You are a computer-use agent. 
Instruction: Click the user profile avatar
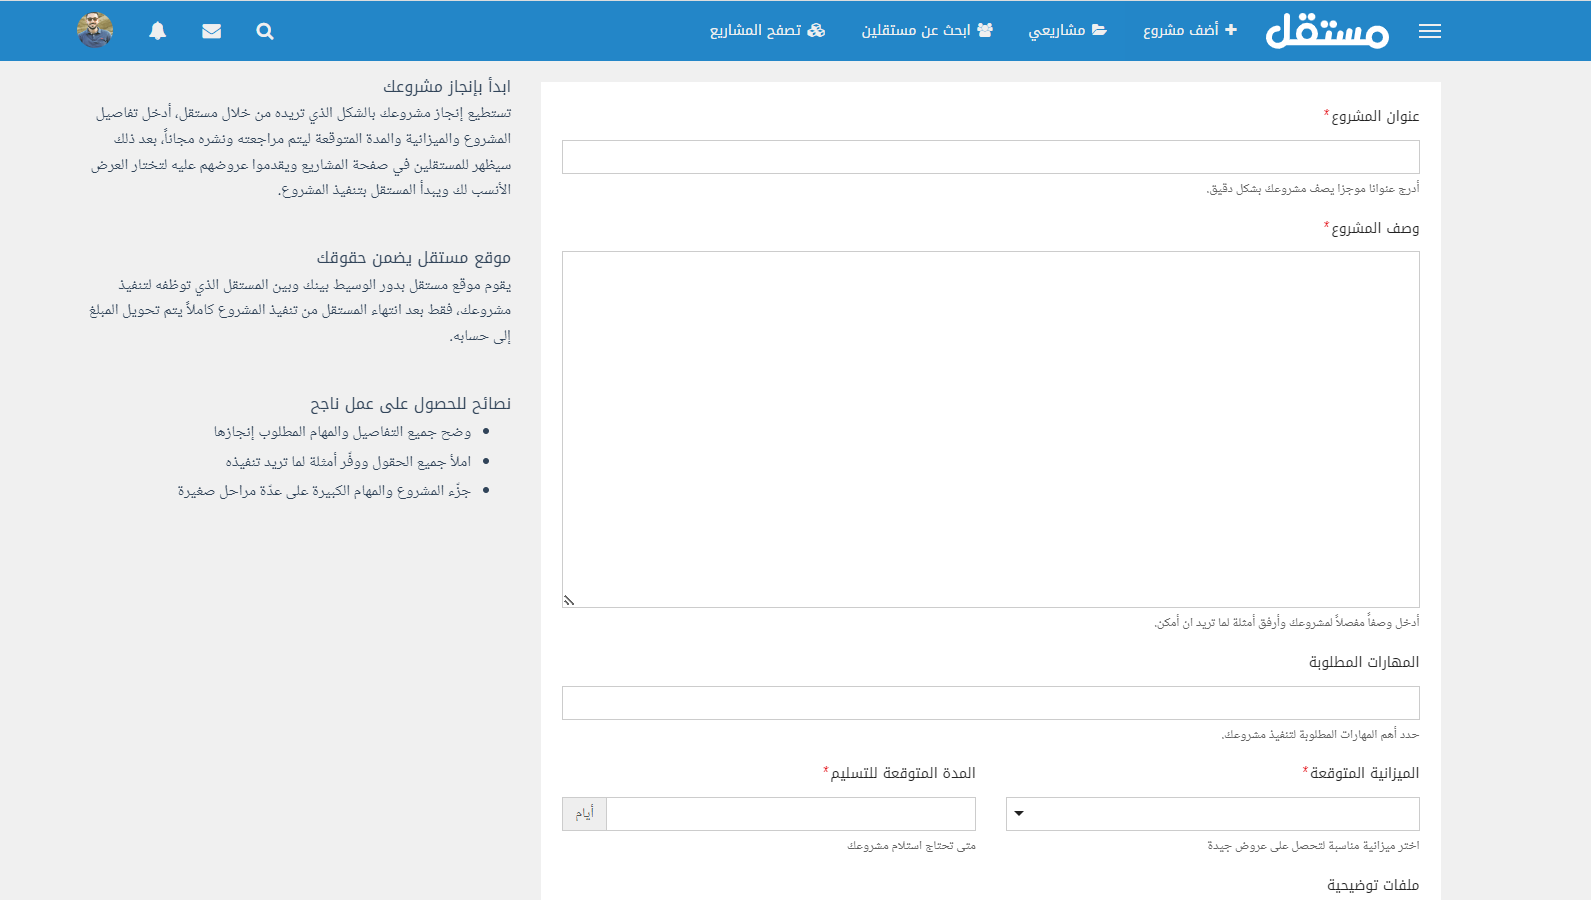(x=95, y=30)
